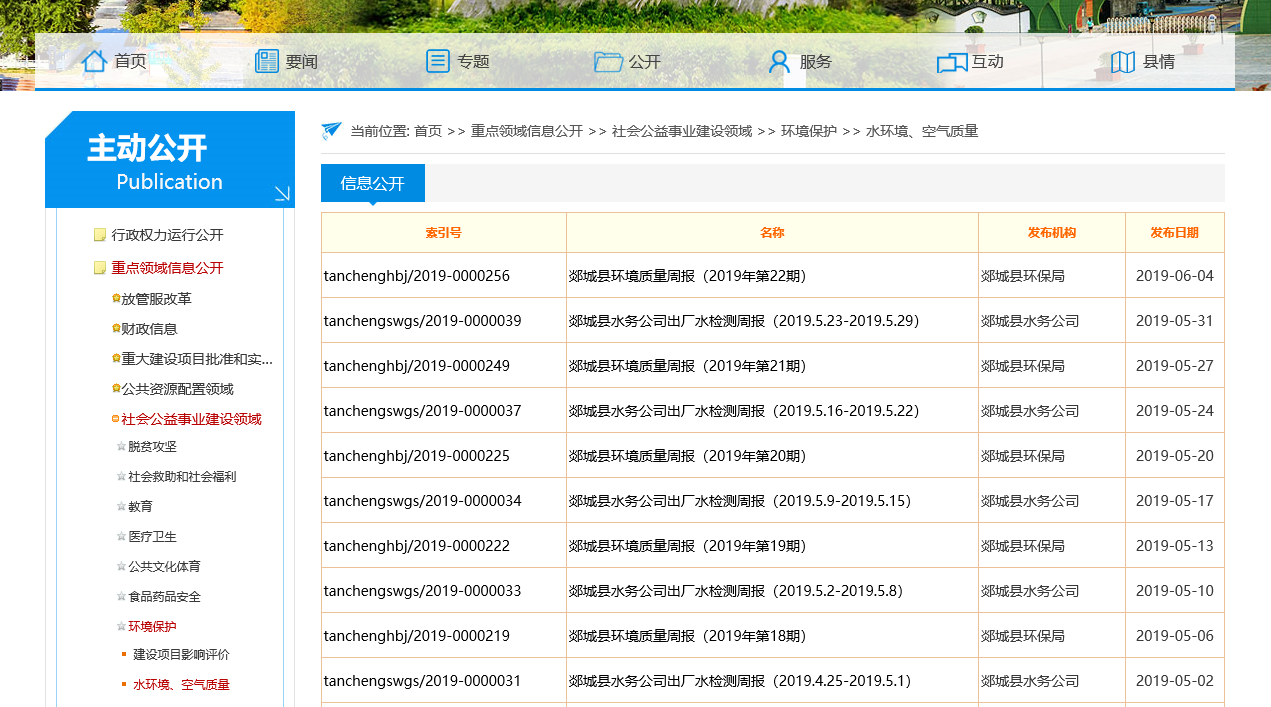Open 水环境、空气质量 in sidebar
1271x707 pixels.
[181, 685]
